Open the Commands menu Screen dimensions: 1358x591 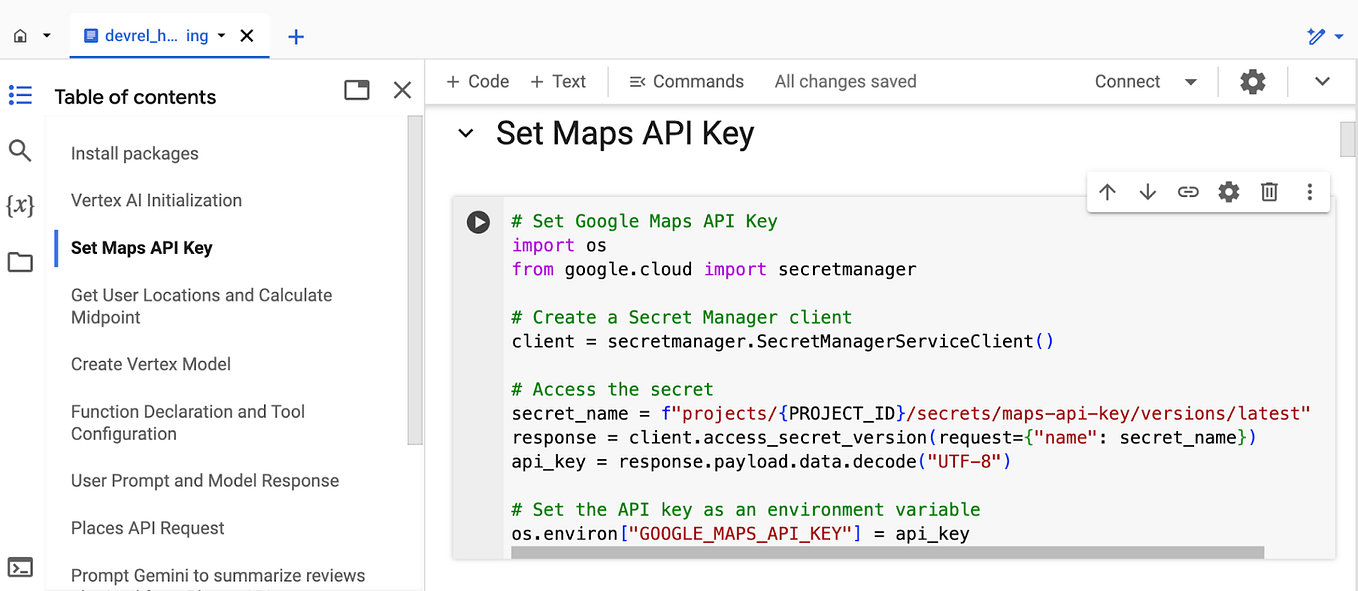686,81
